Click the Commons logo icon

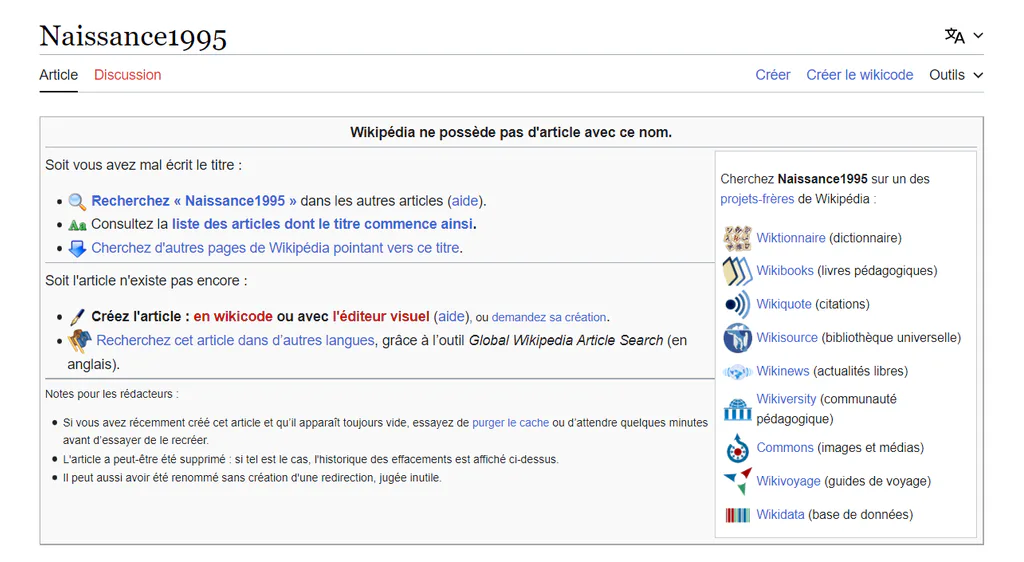coord(737,448)
